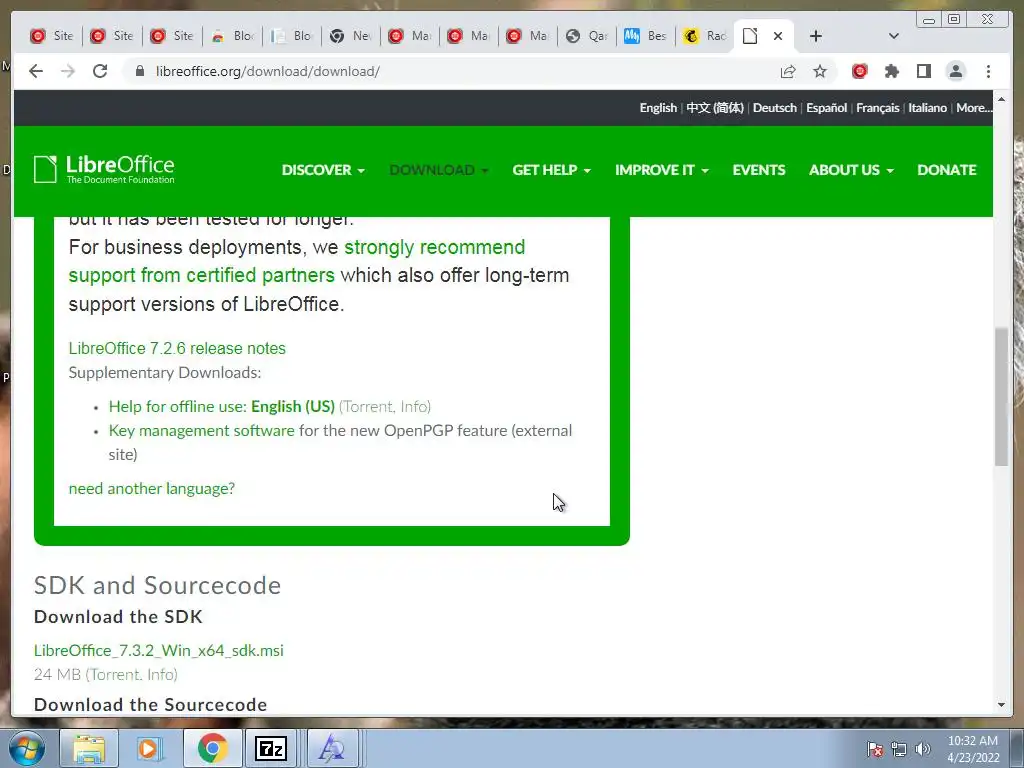Close the current LibreOffice tab

pyautogui.click(x=778, y=36)
